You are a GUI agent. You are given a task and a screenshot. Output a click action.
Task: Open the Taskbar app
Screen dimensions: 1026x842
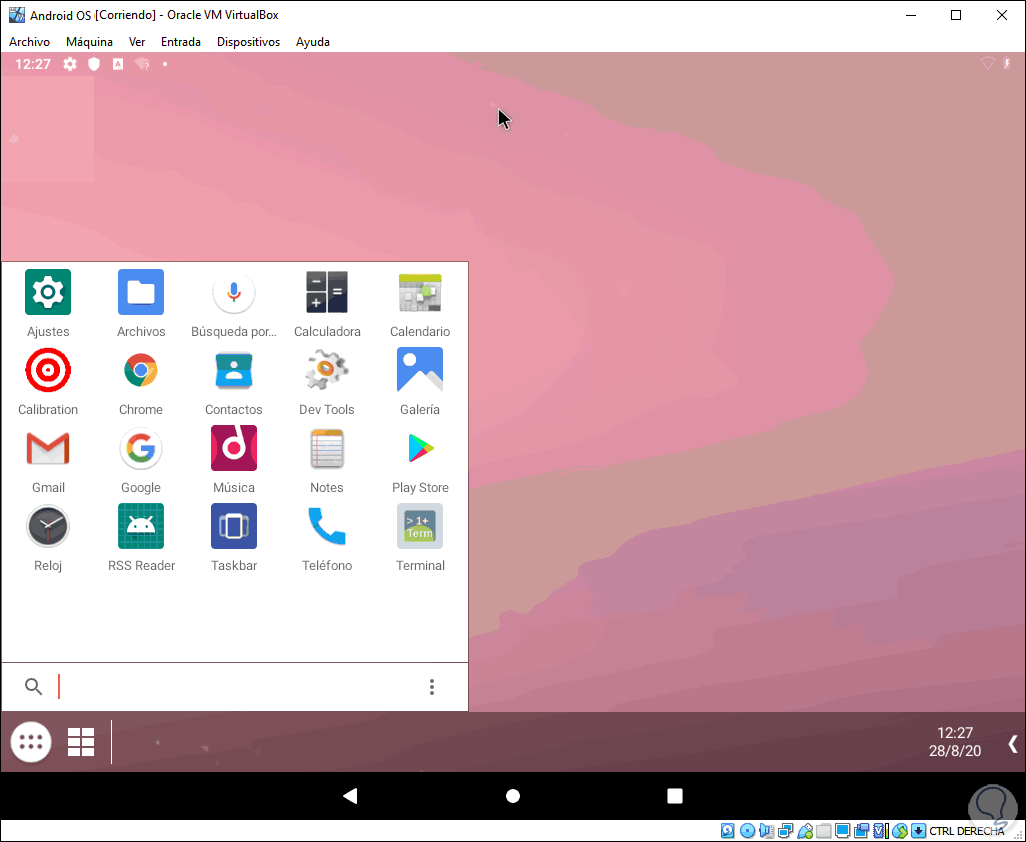234,537
